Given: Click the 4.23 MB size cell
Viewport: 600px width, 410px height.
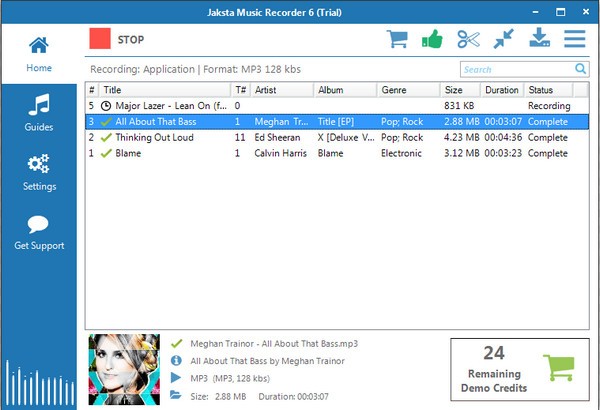Looking at the screenshot, I should pos(461,137).
